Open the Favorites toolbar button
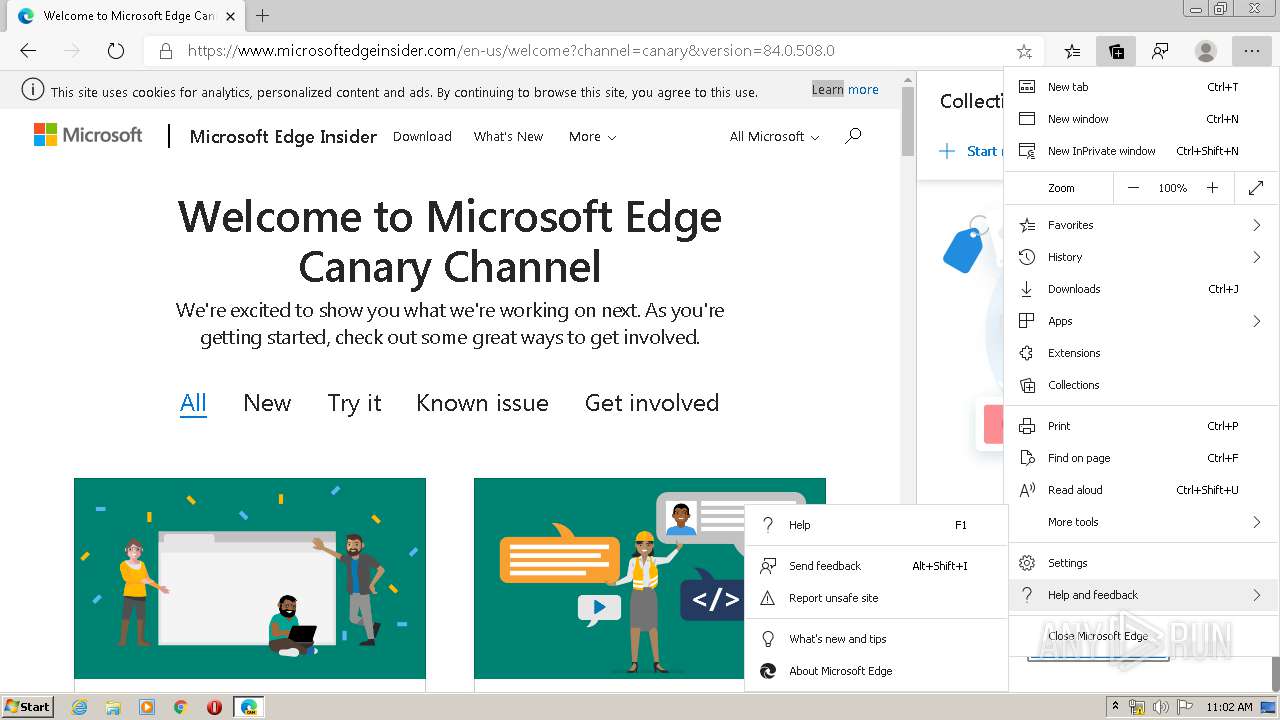 pyautogui.click(x=1072, y=51)
